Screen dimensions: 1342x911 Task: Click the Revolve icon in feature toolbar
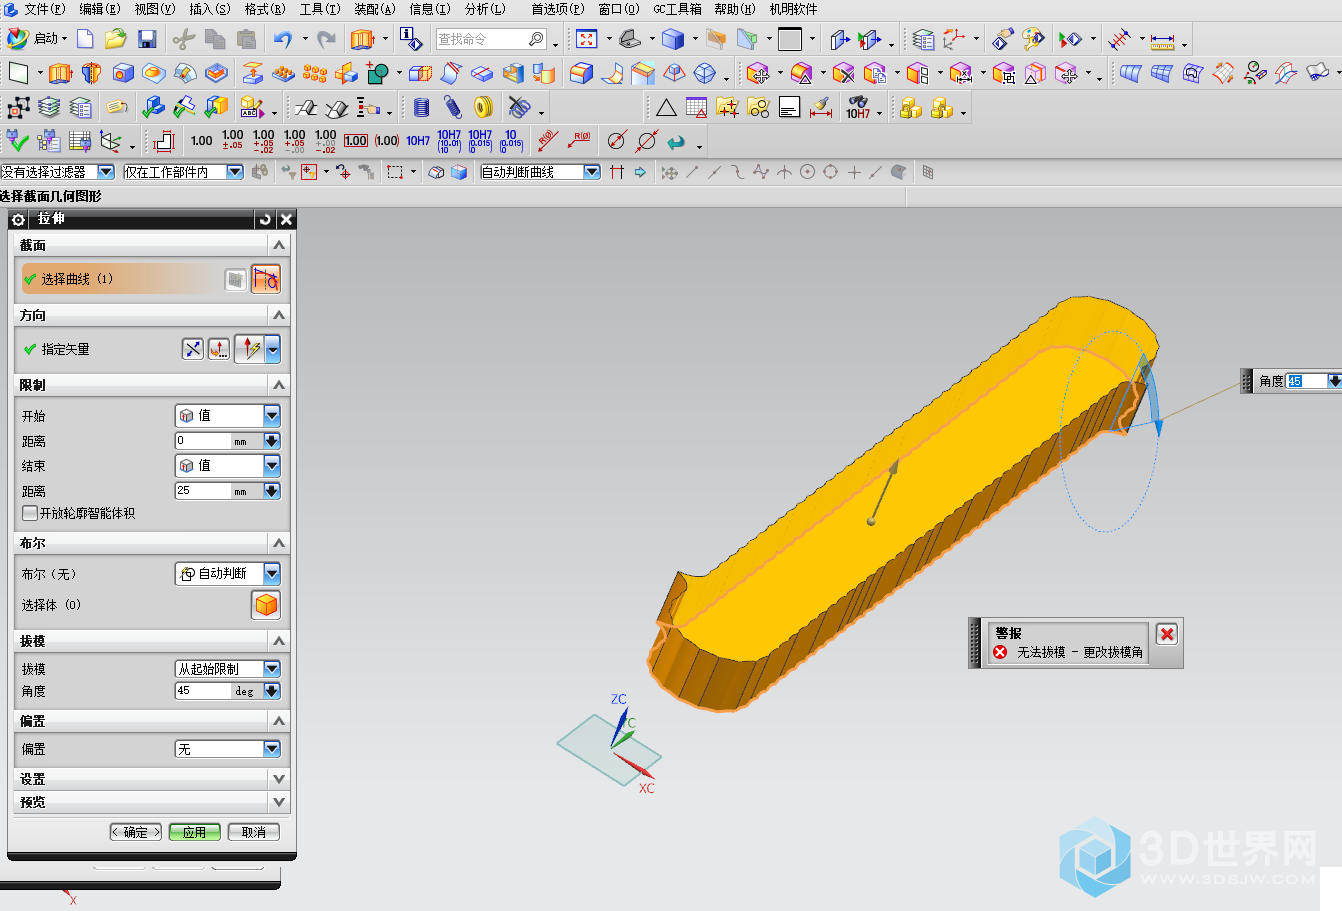tap(91, 73)
